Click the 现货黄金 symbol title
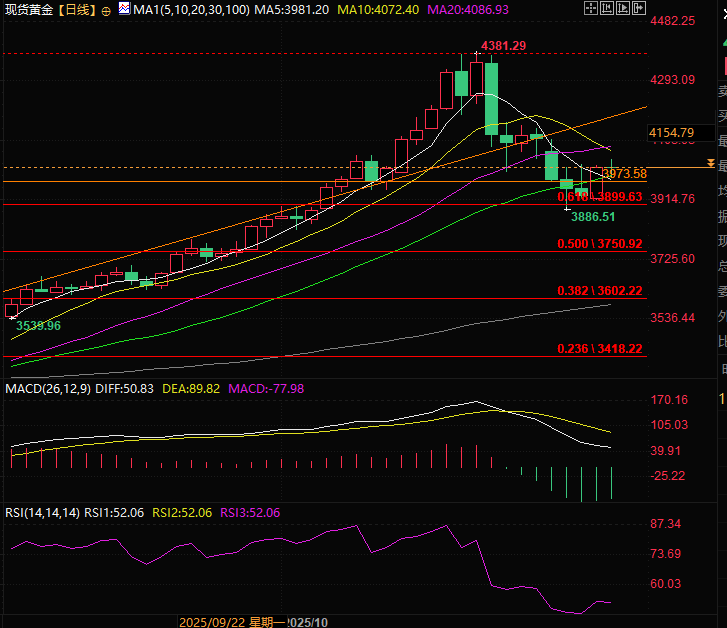Viewport: 727px width, 628px height. (29, 10)
